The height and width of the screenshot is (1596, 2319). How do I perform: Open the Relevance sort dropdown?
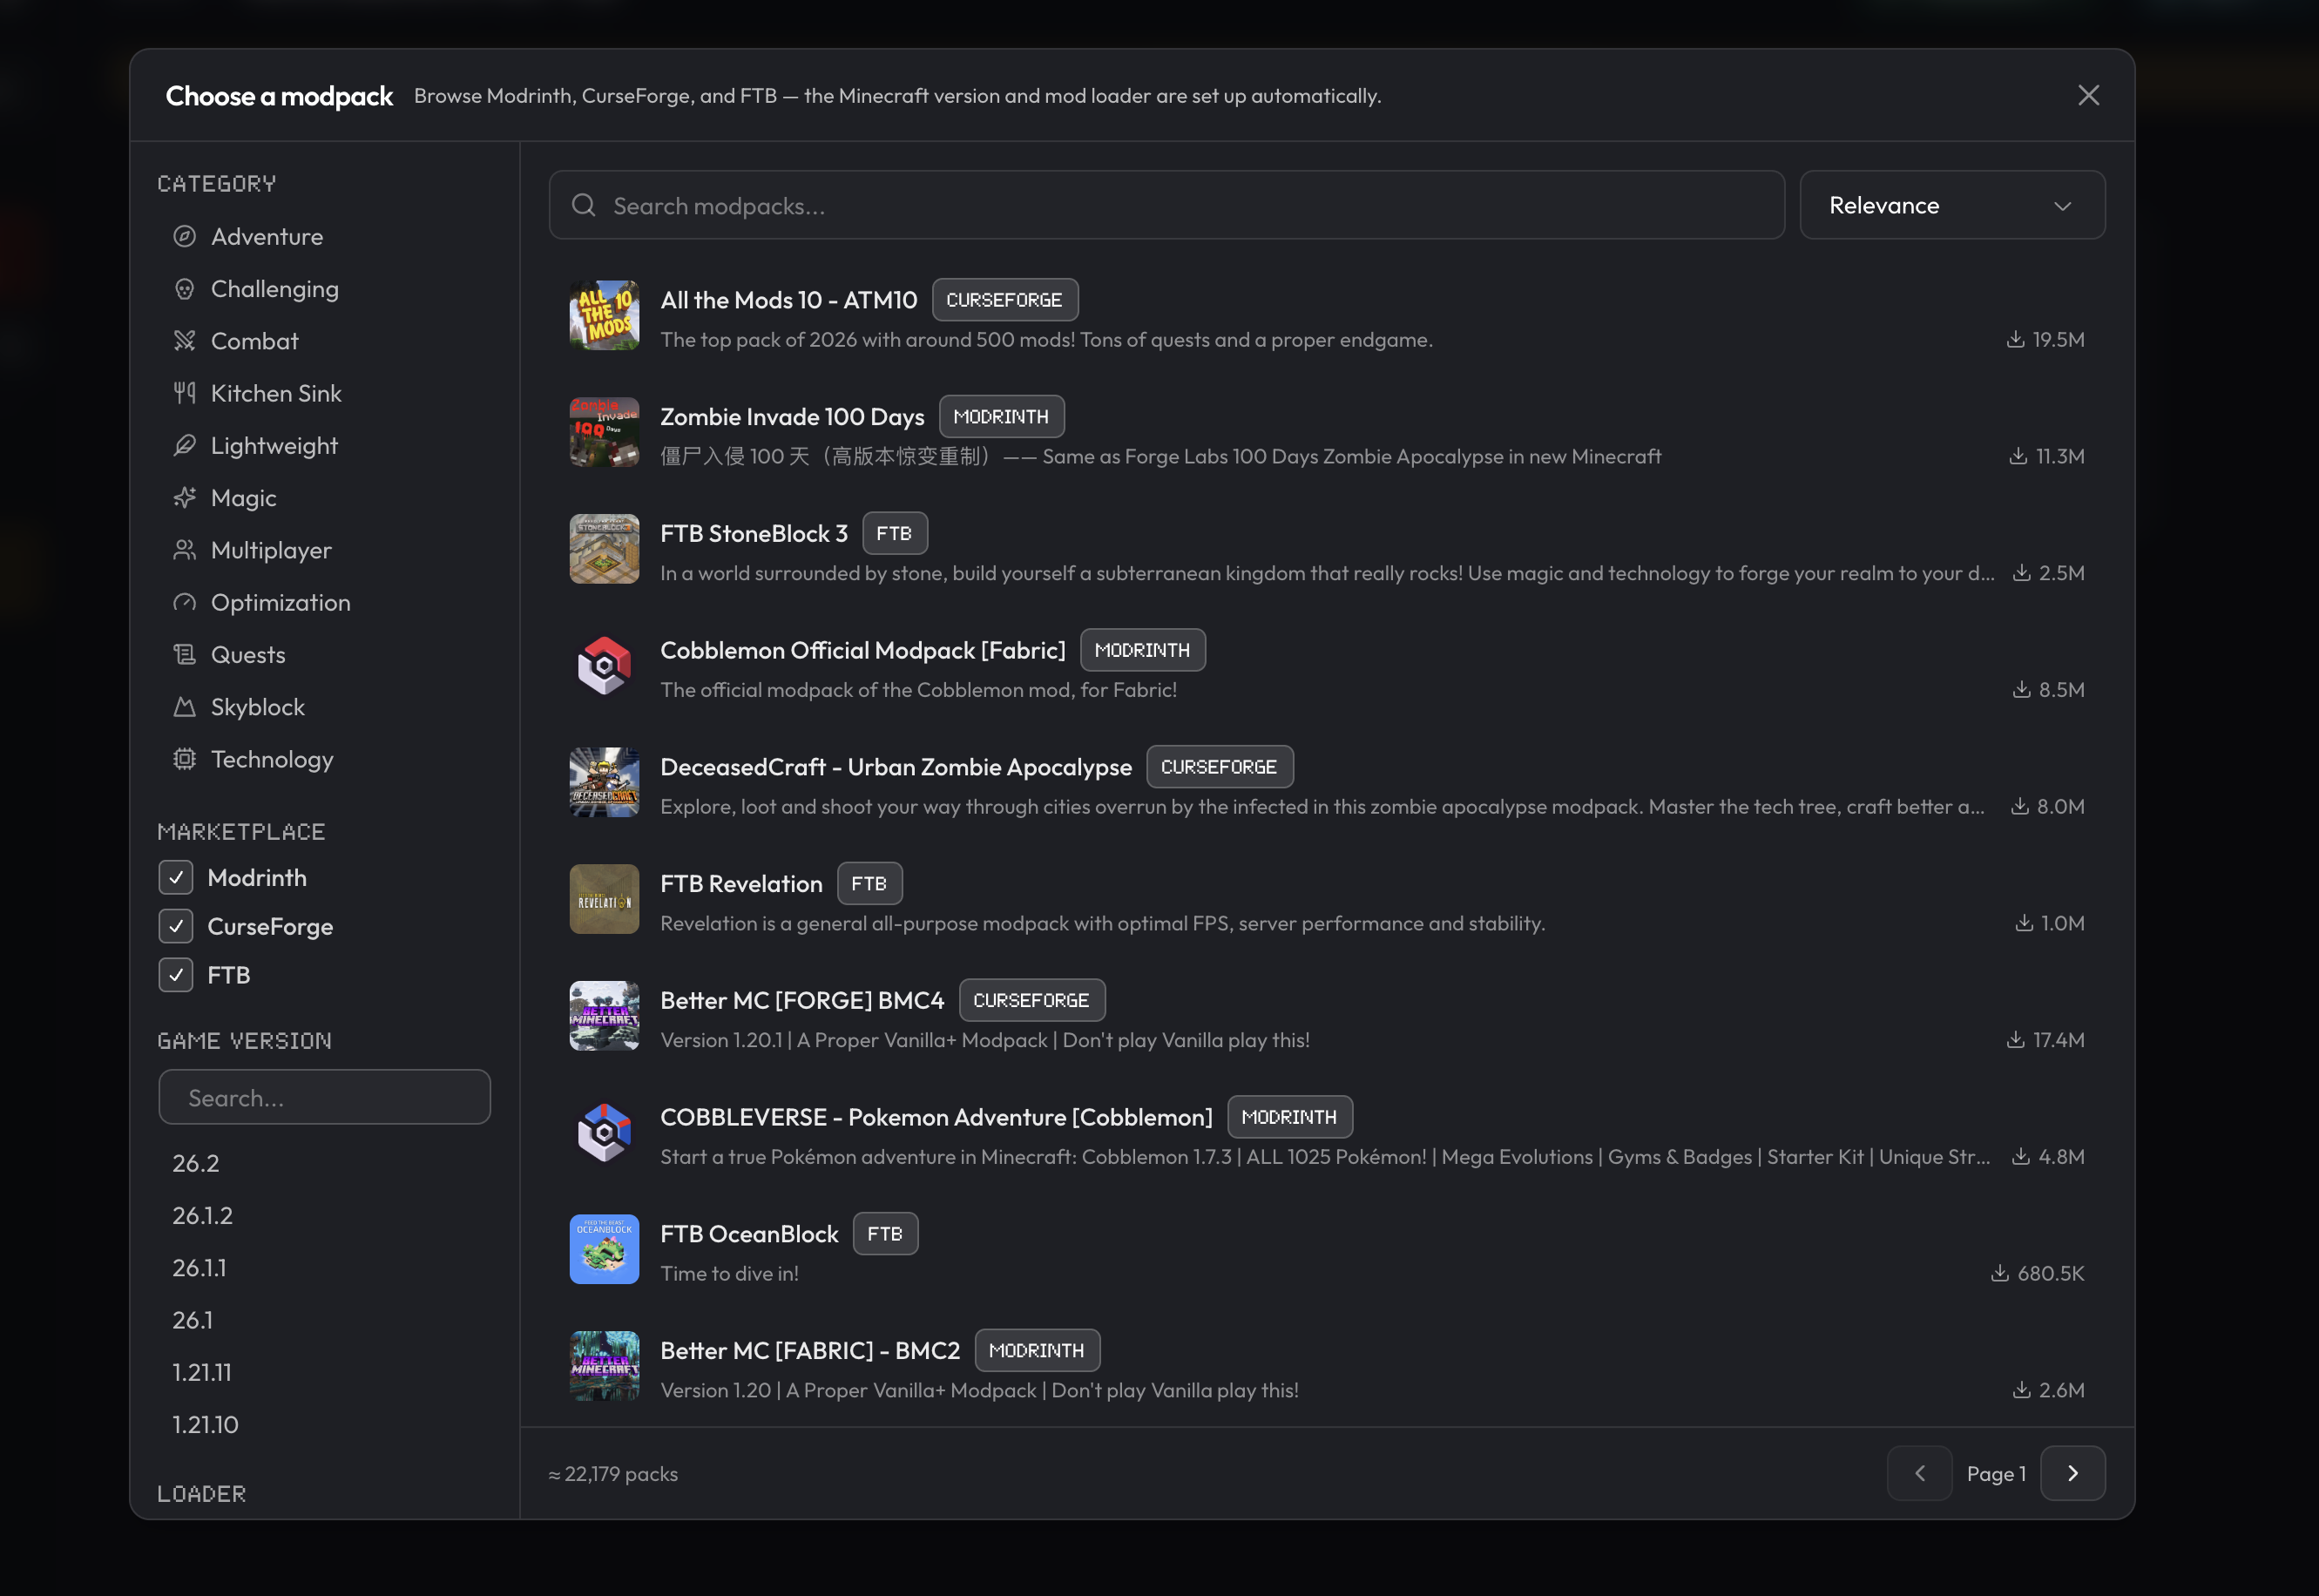[1952, 205]
